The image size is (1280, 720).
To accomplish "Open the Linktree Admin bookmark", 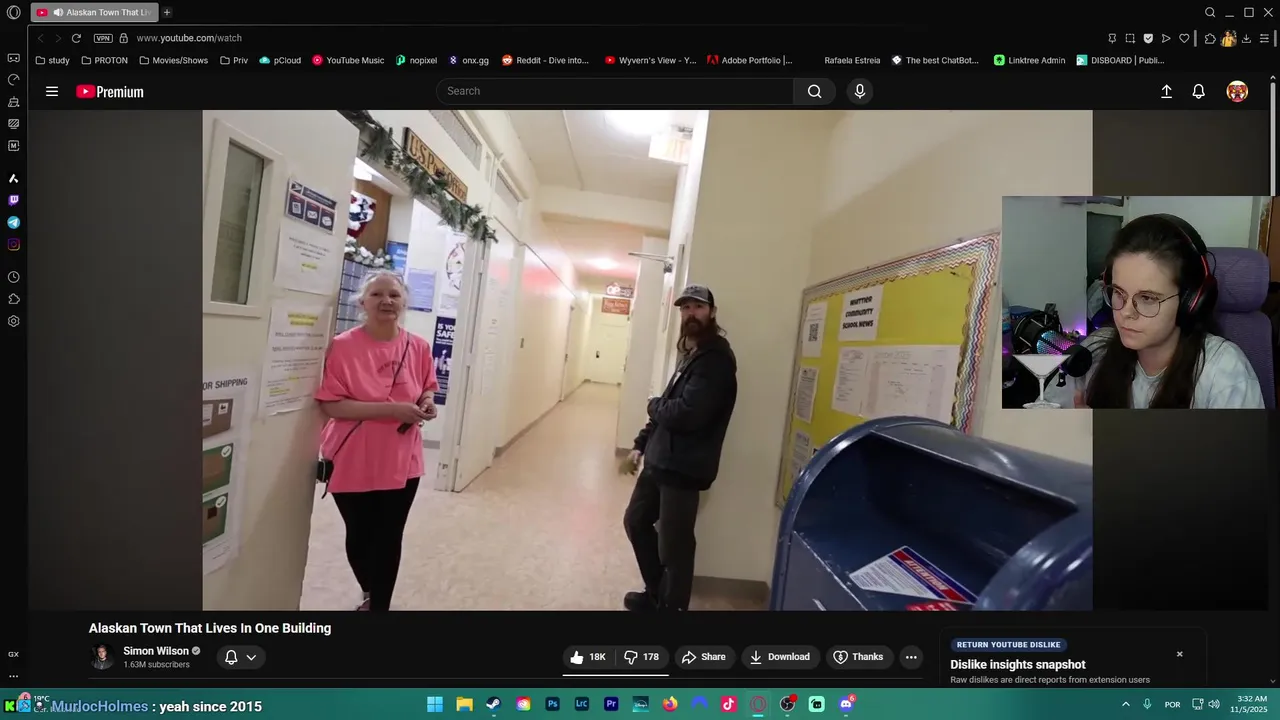I will click(1029, 60).
